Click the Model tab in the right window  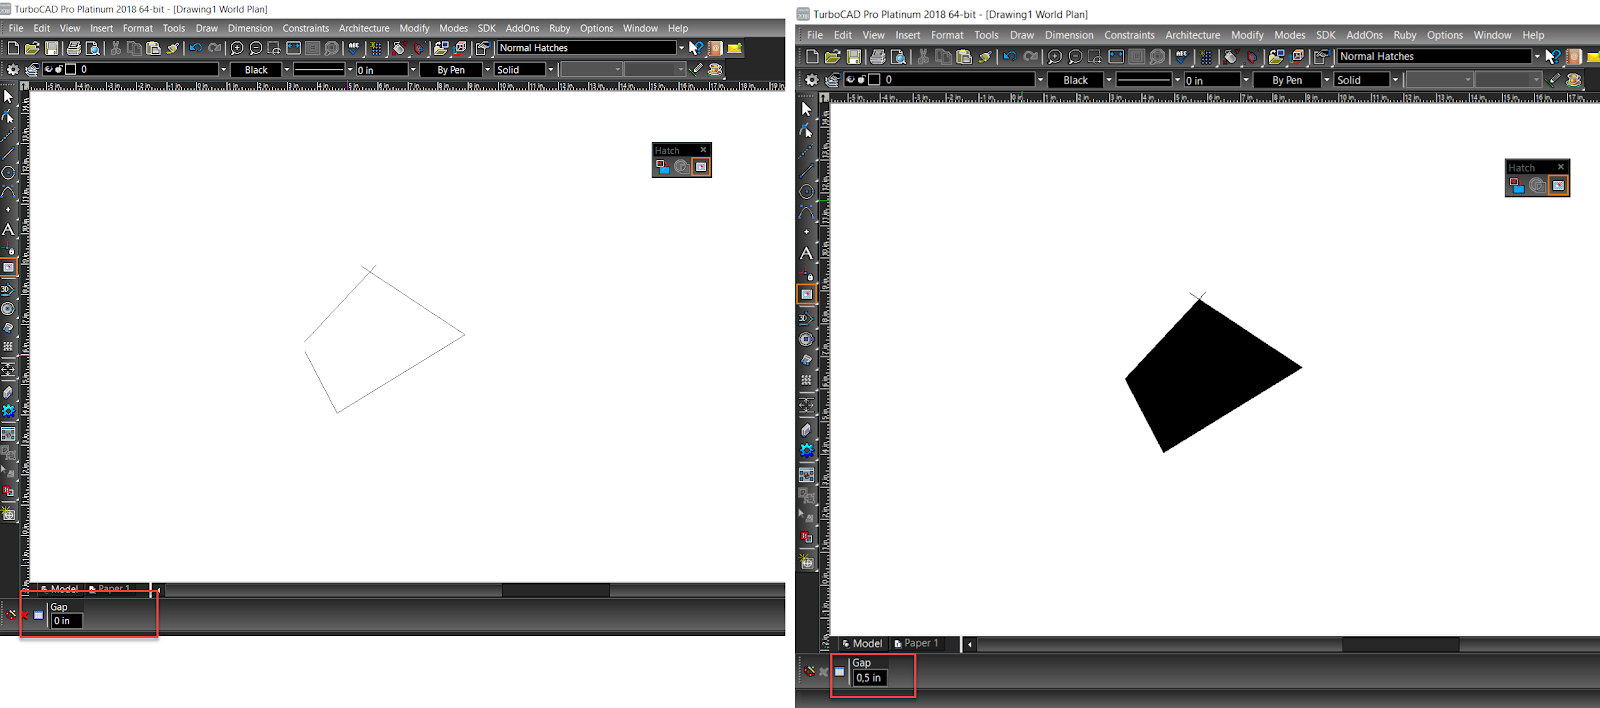(862, 643)
